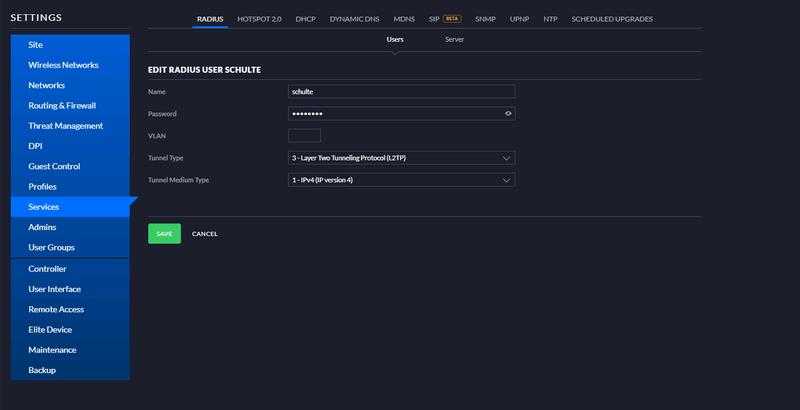Click the Edit RADIUS User Schulte heading
Screen dimensions: 800x410
click(x=205, y=70)
